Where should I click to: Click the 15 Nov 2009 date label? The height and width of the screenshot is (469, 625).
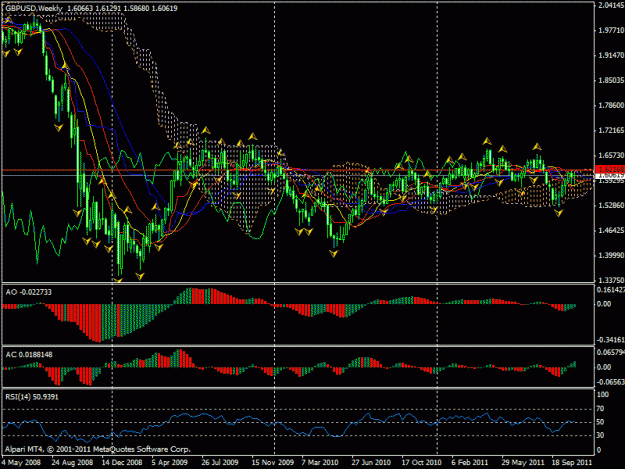click(x=273, y=462)
